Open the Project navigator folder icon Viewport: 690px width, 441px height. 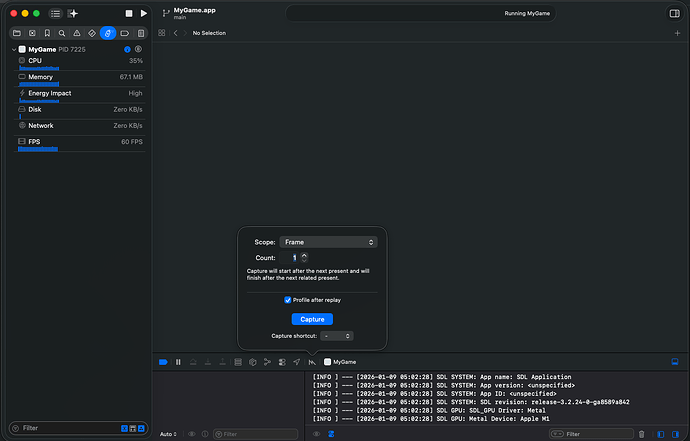18,33
